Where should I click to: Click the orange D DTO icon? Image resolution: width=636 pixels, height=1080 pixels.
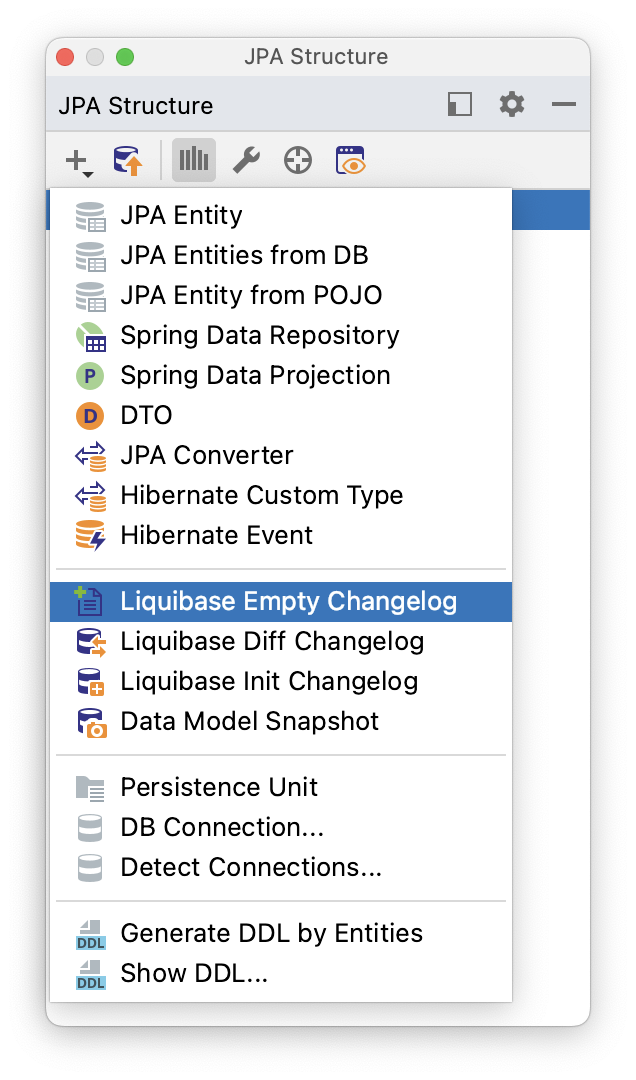click(x=90, y=416)
